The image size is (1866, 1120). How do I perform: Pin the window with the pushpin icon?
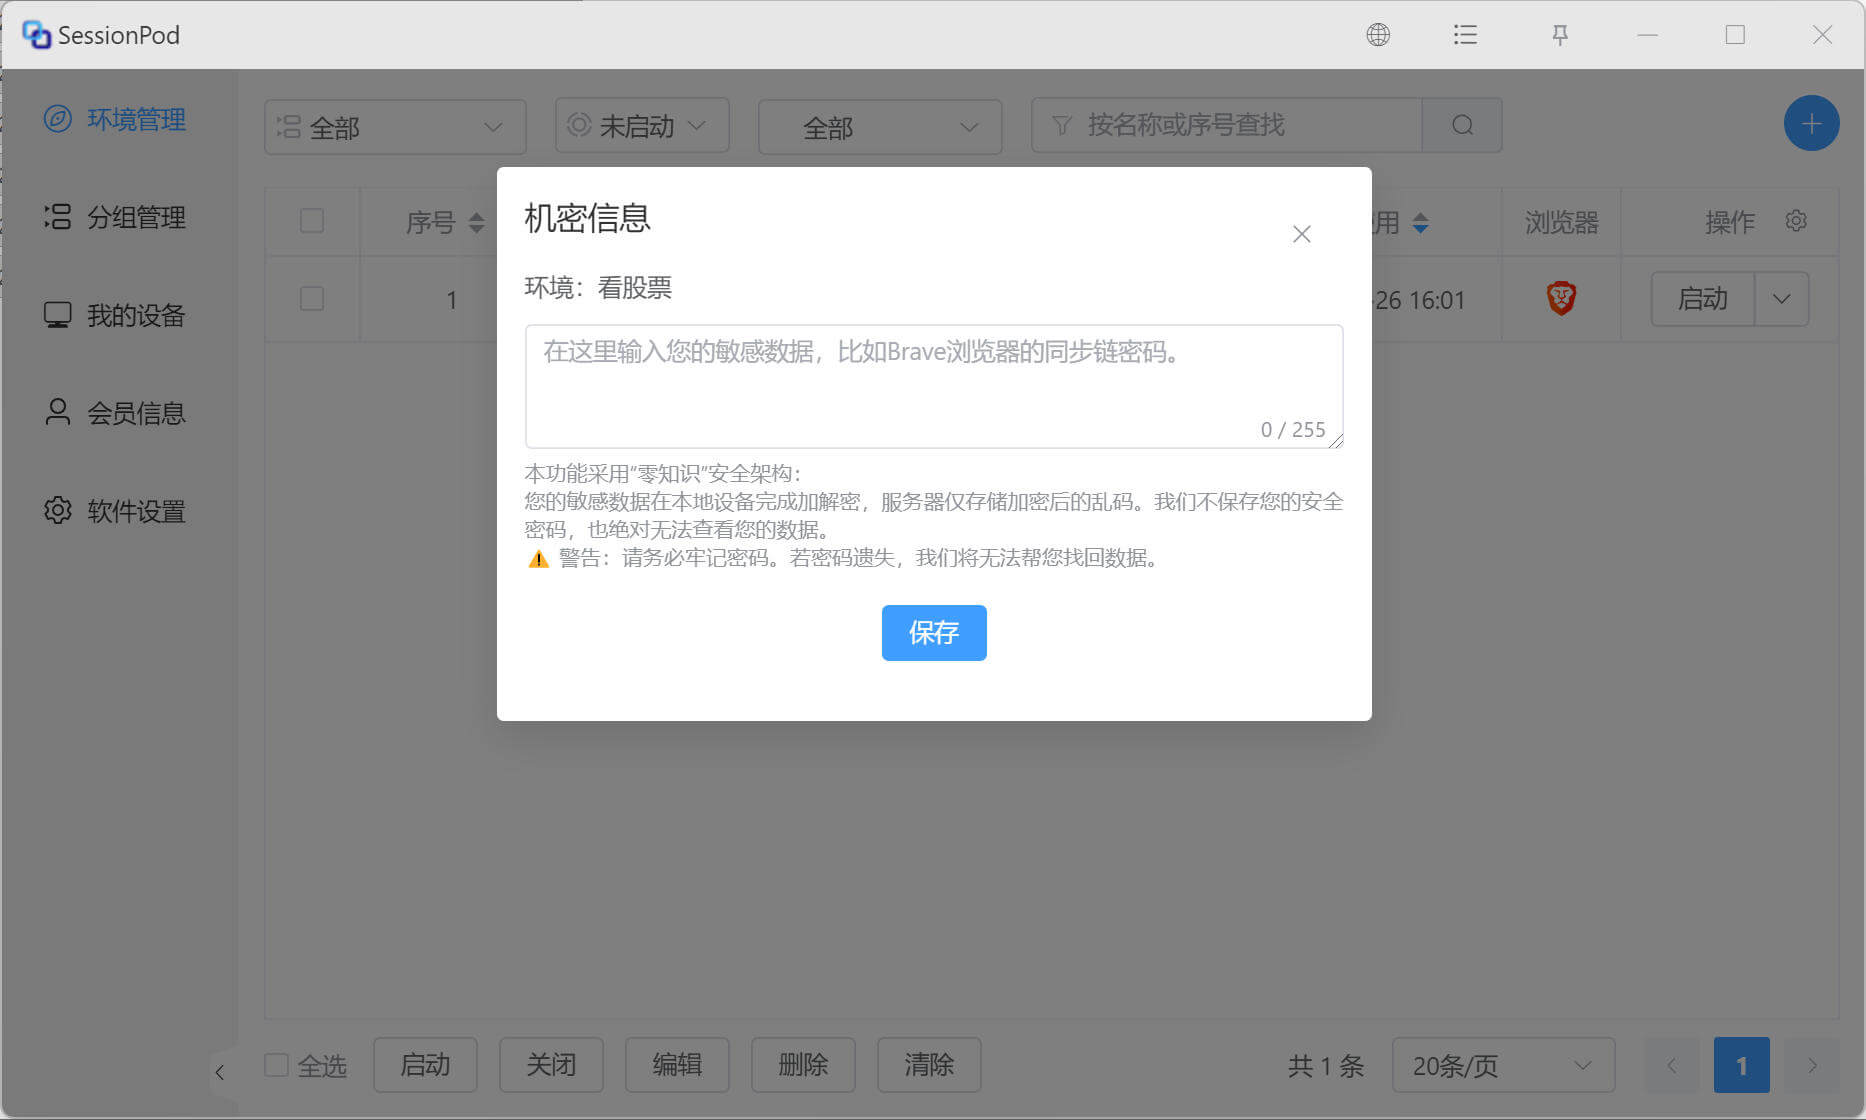pos(1560,35)
